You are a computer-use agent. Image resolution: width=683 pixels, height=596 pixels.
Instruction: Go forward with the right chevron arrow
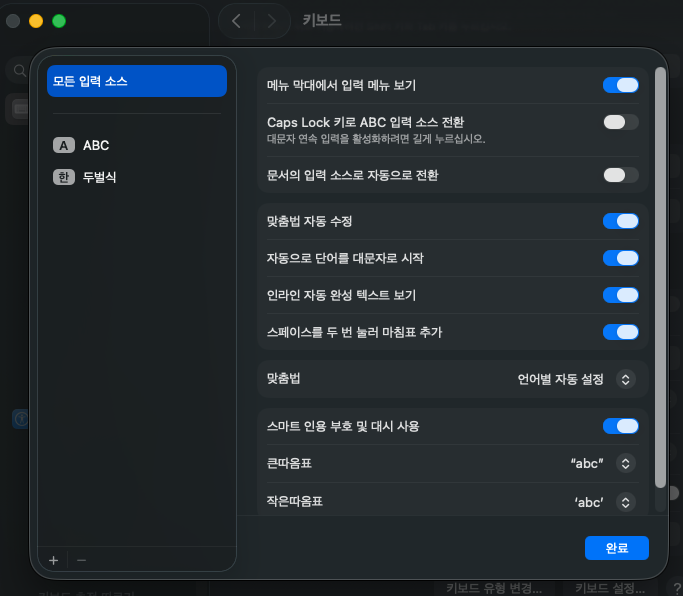point(268,20)
